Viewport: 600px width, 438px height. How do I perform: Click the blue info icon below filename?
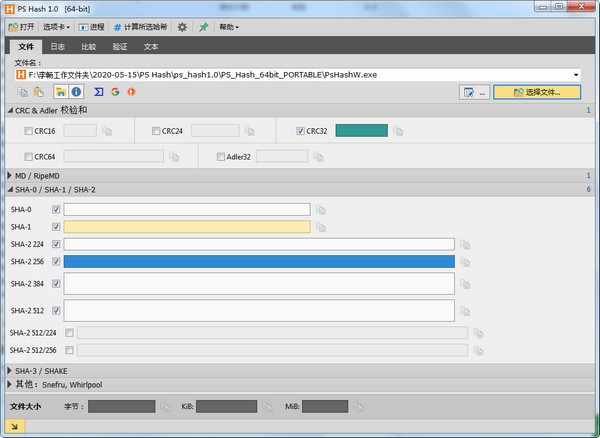76,92
